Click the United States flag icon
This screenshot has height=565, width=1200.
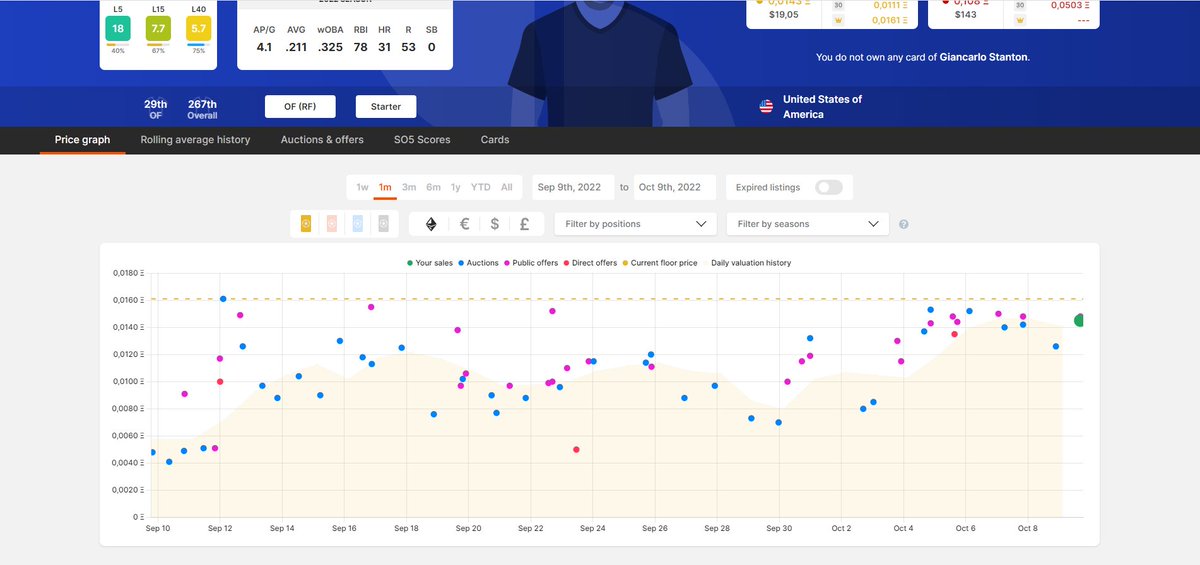tap(767, 106)
